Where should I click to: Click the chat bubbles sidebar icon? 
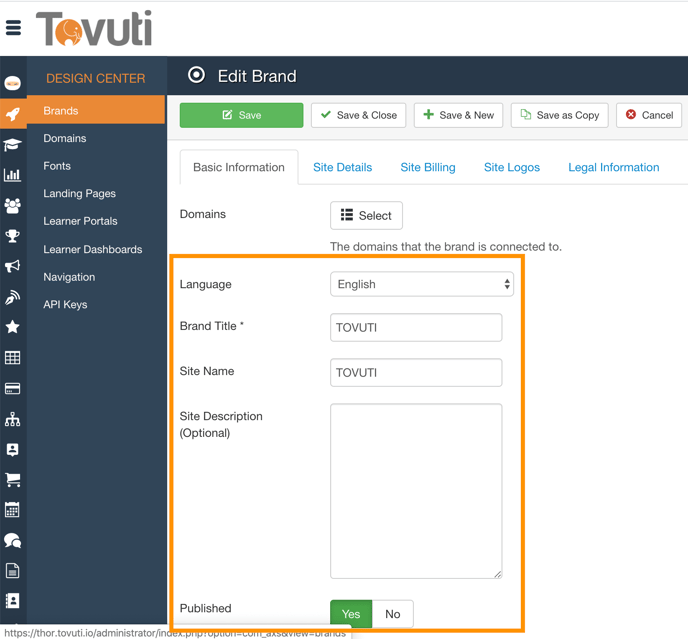pyautogui.click(x=13, y=541)
